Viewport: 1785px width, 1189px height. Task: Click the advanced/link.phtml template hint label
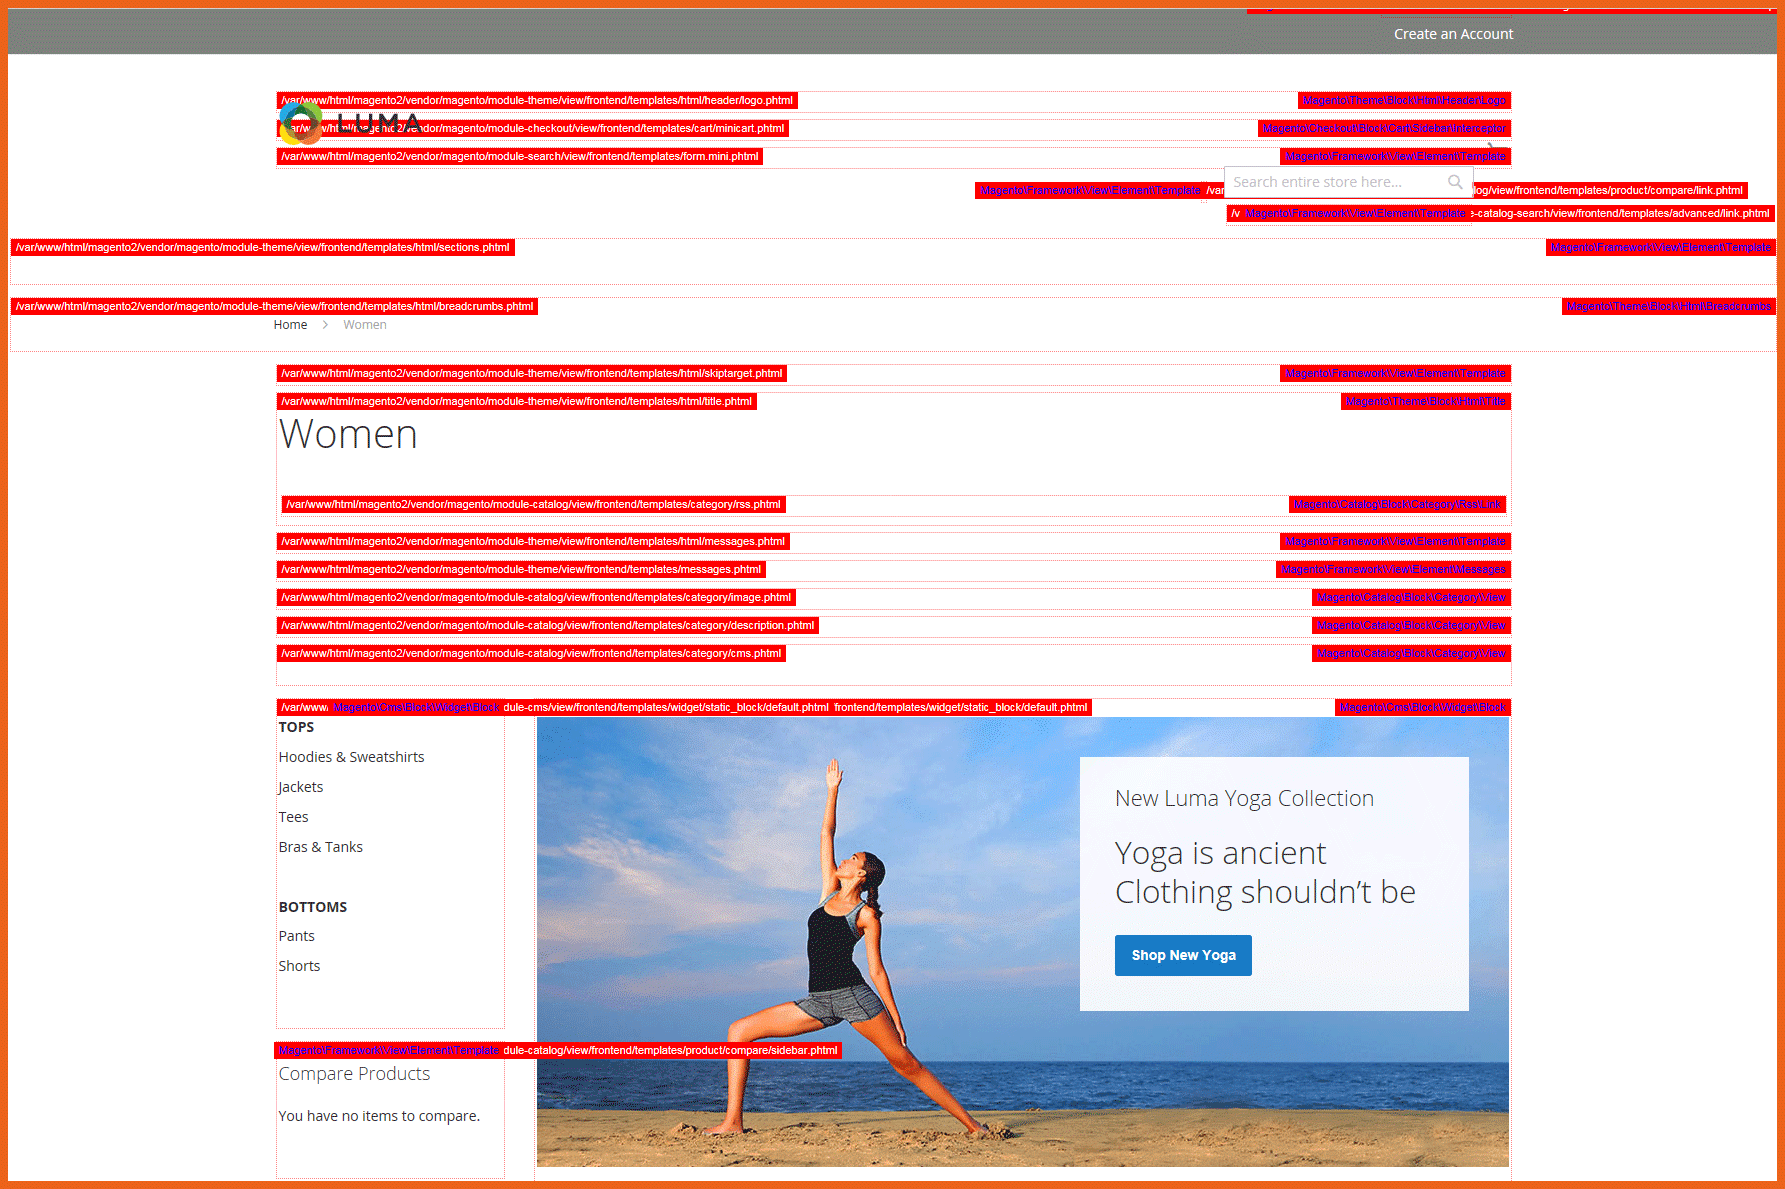click(x=1621, y=213)
